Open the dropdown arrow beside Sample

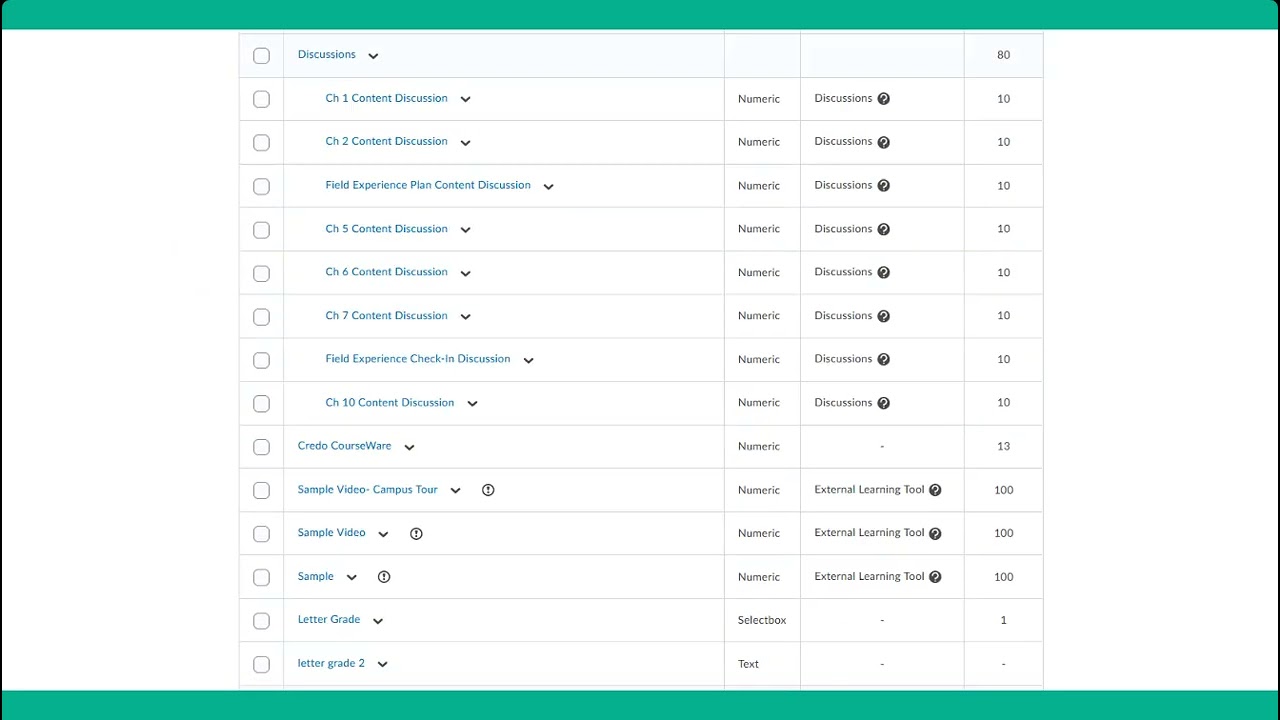coord(351,578)
